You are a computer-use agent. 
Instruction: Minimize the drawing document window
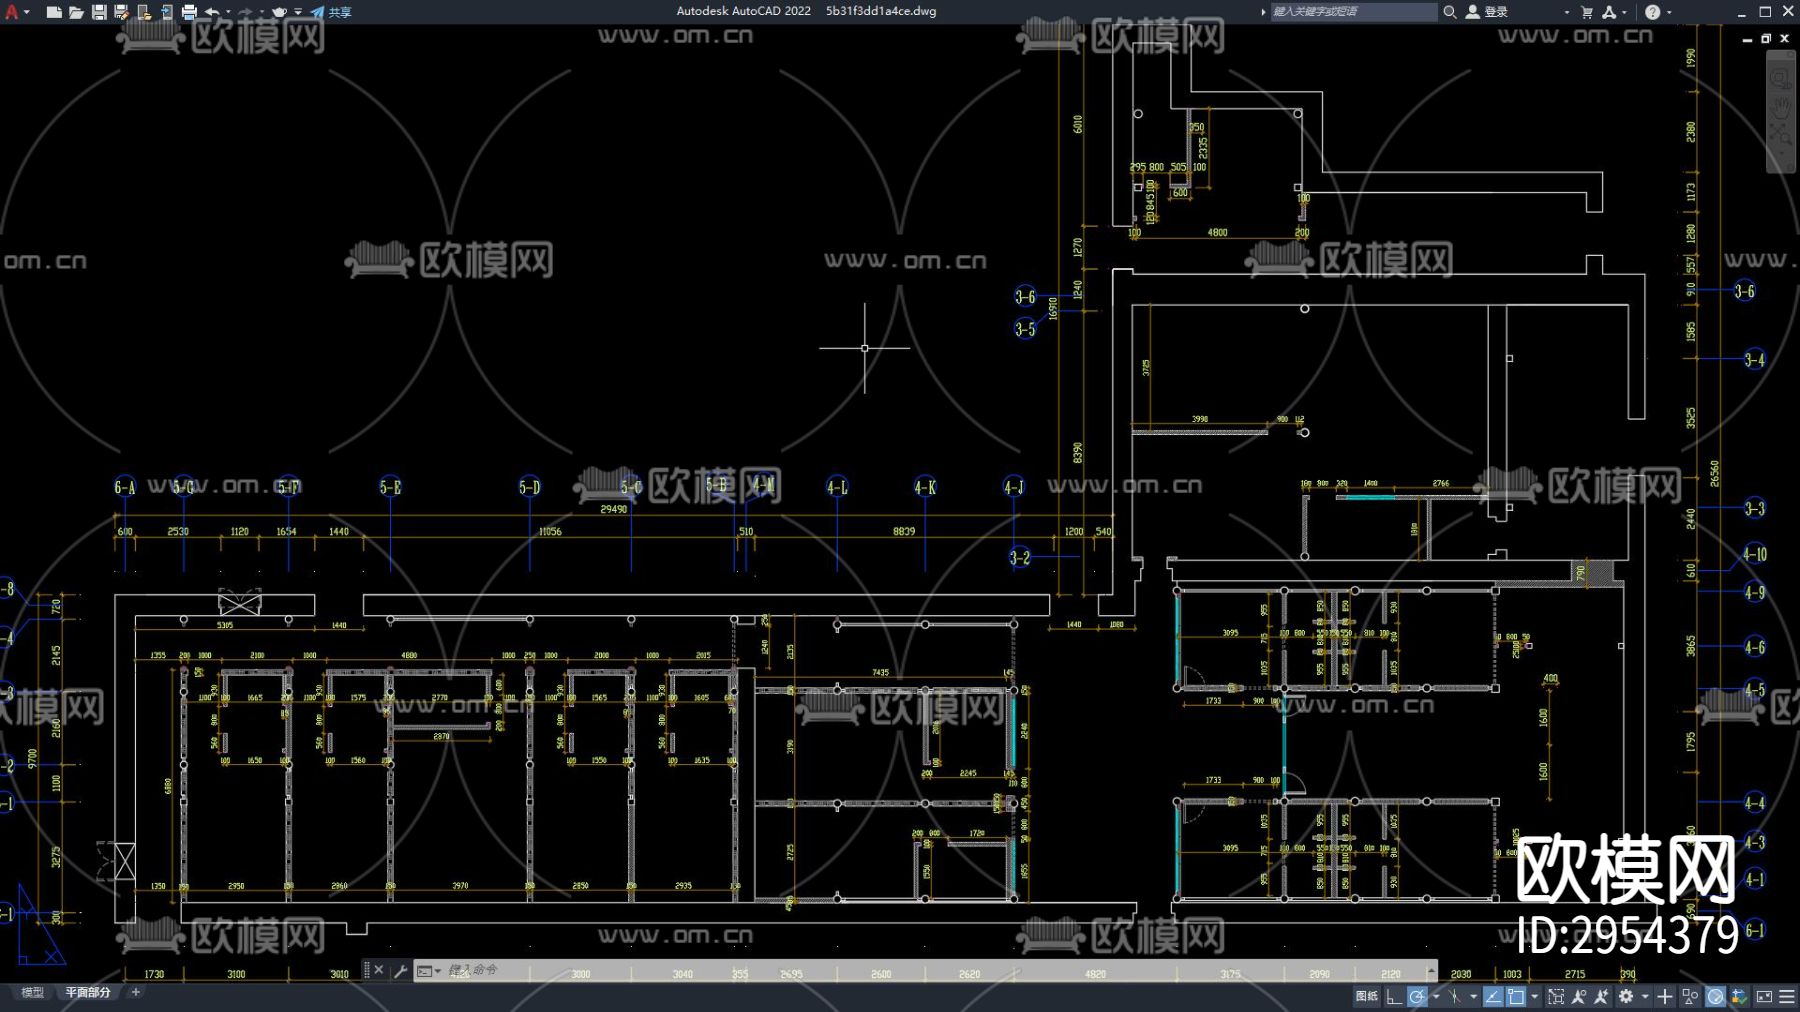1747,38
